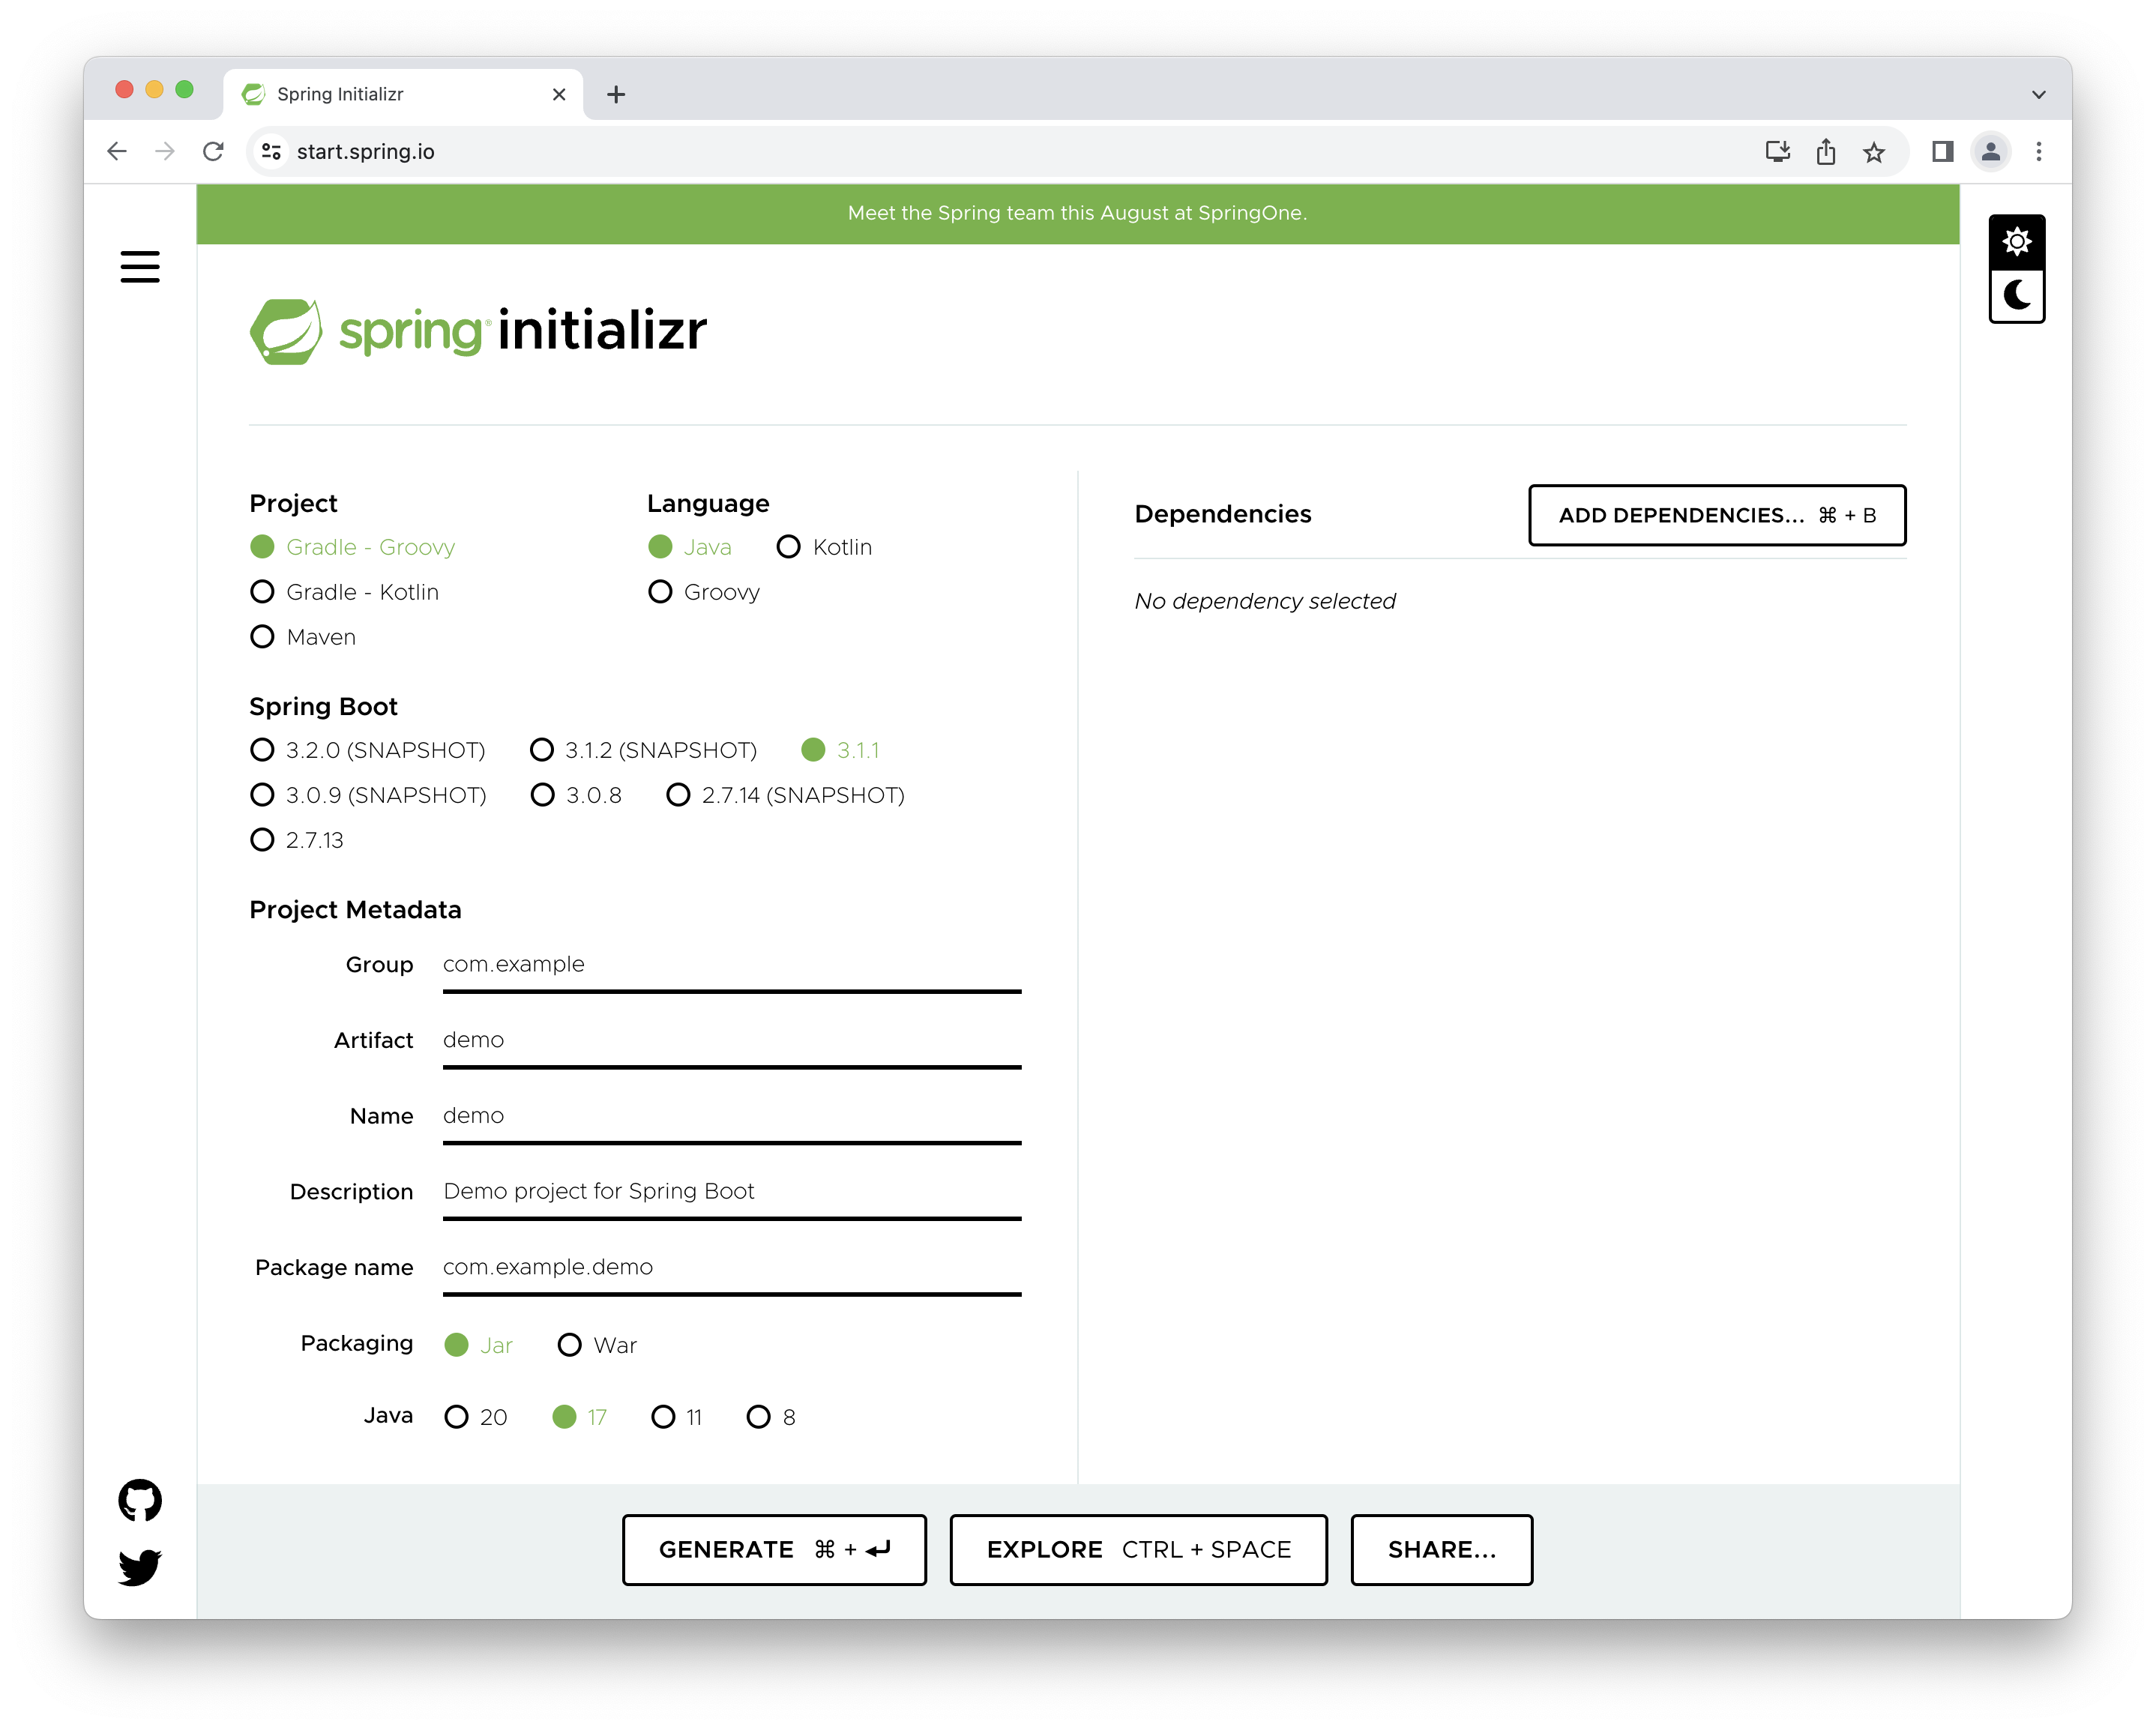Choose Groovy language
The image size is (2156, 1730).
704,592
